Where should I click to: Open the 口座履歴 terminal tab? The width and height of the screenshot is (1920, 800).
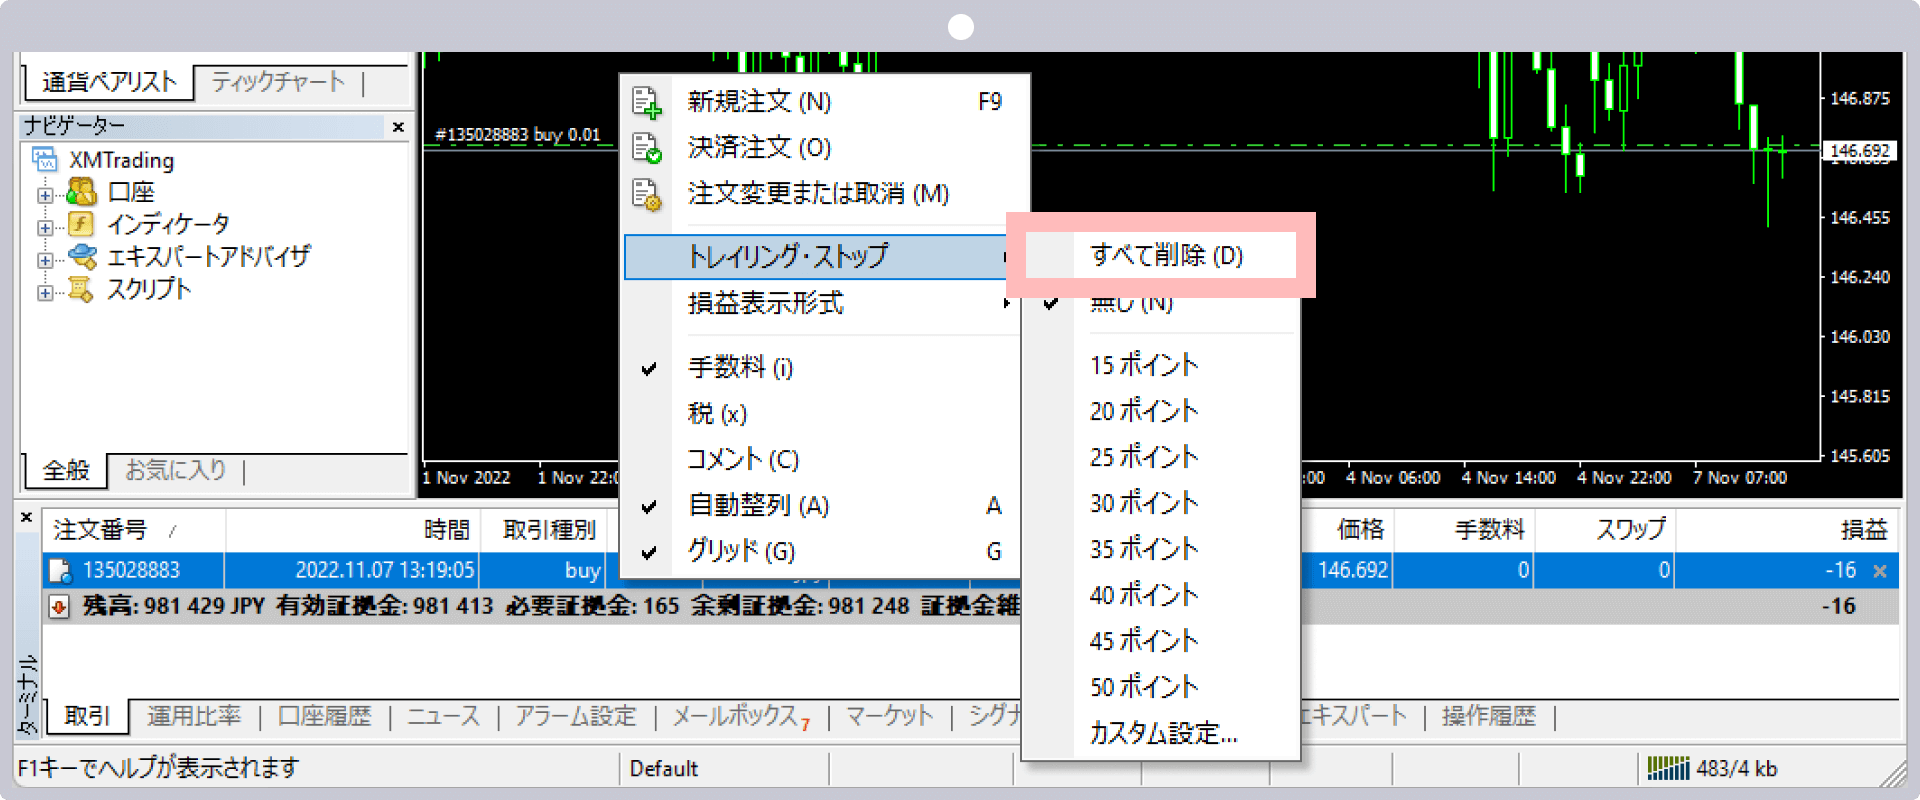pos(324,716)
